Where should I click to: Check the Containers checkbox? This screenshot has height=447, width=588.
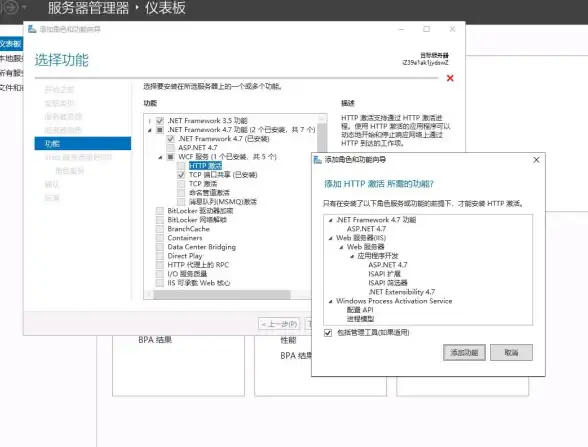(160, 238)
